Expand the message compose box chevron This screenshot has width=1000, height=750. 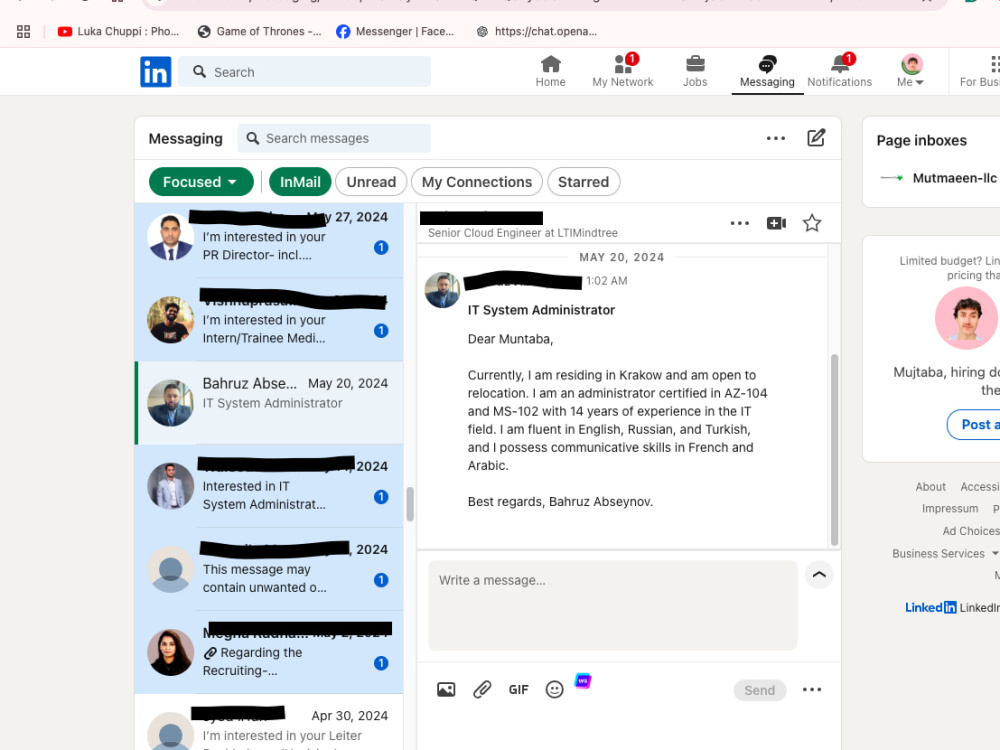coord(819,575)
